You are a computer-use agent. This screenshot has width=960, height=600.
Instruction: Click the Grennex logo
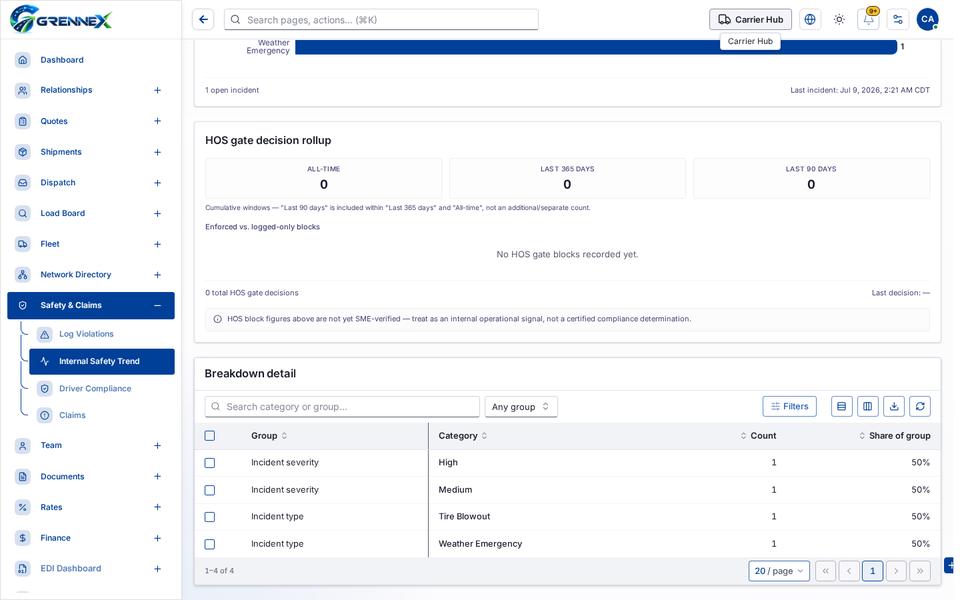pos(61,19)
